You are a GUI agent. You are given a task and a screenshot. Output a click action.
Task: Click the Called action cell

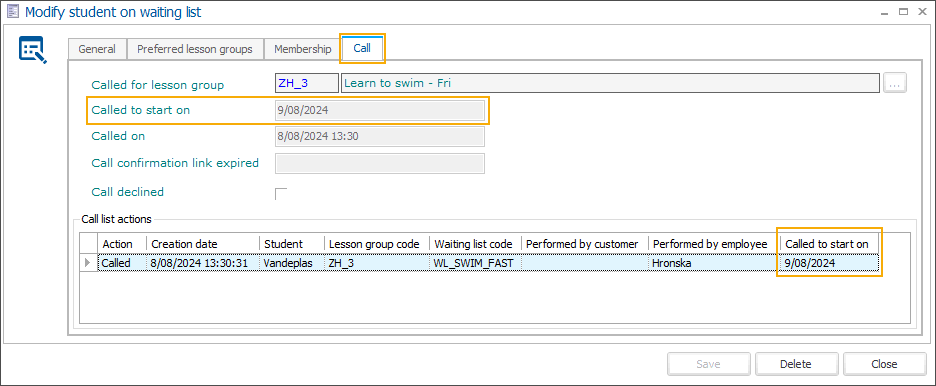point(122,263)
